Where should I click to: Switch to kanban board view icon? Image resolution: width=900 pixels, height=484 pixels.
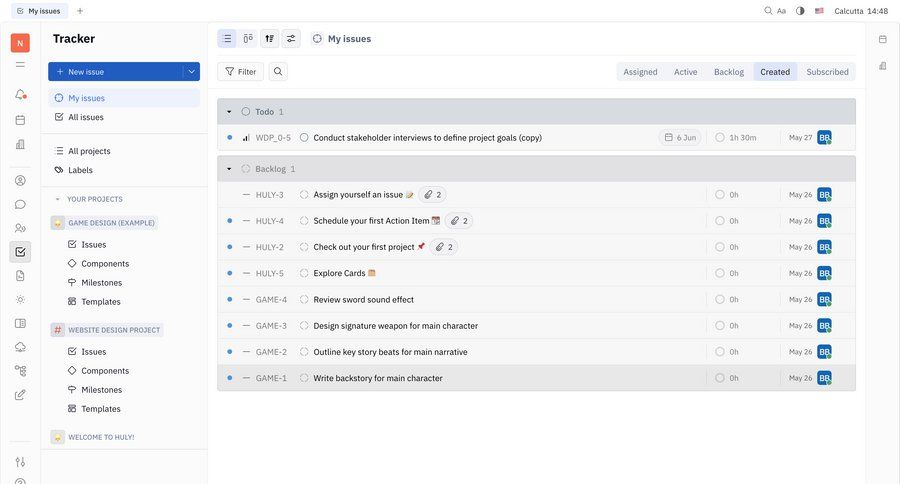[248, 38]
